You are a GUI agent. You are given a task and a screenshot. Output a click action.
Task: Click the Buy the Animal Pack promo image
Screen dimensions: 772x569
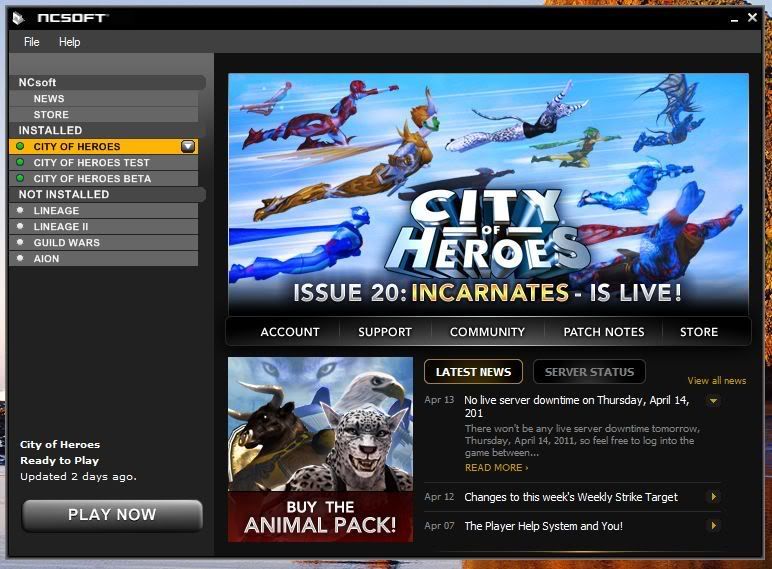[321, 449]
